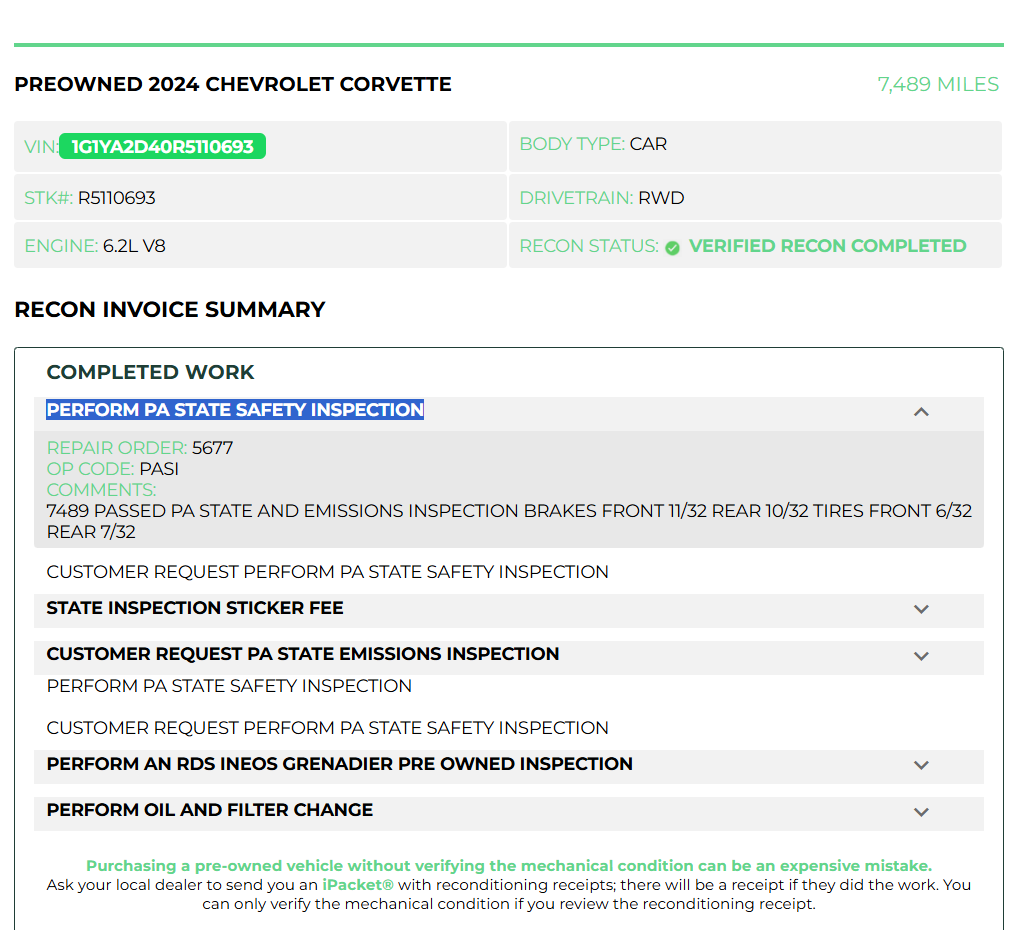This screenshot has height=930, width=1019.
Task: Click the repair order number 5677
Action: point(213,448)
